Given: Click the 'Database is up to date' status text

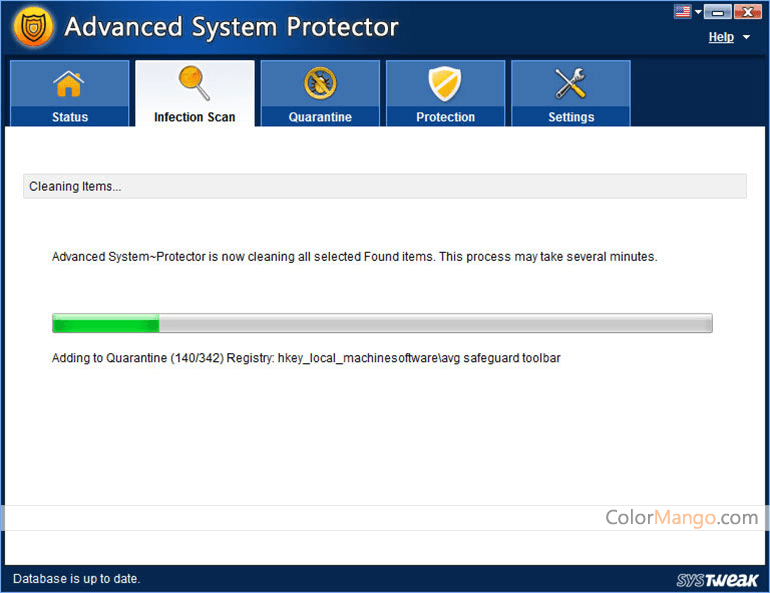Looking at the screenshot, I should 77,579.
